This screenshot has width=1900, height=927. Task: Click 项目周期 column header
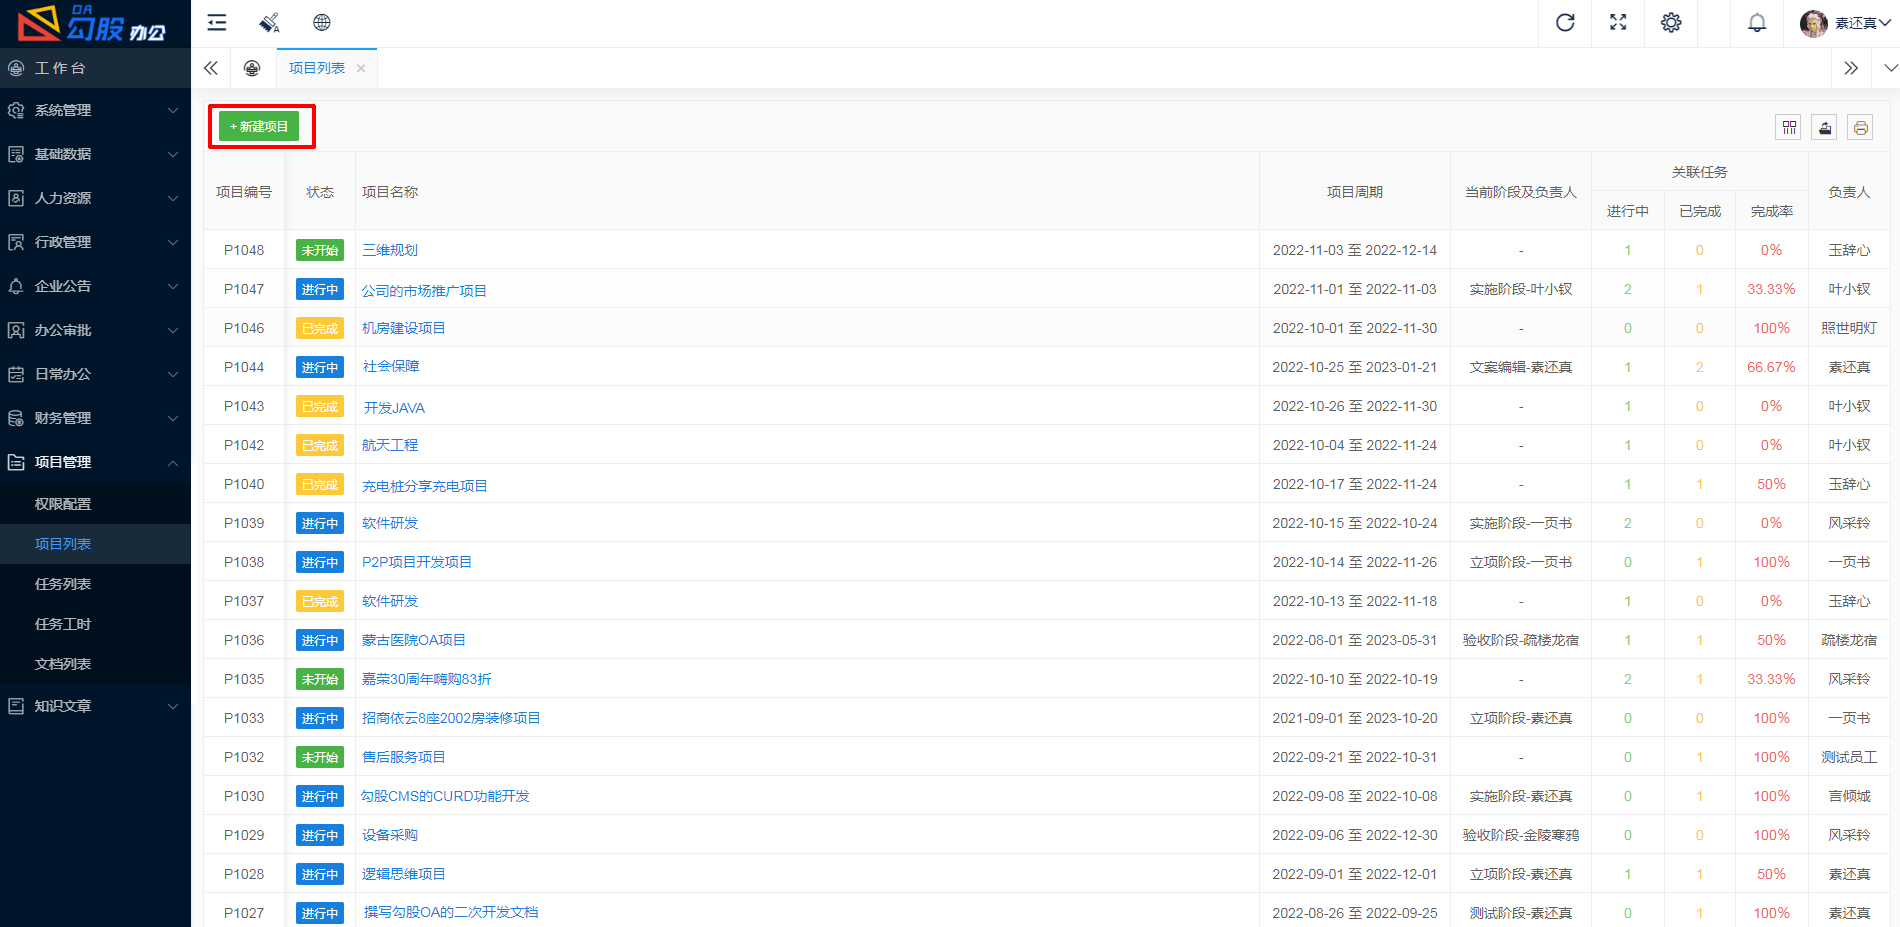[x=1355, y=192]
